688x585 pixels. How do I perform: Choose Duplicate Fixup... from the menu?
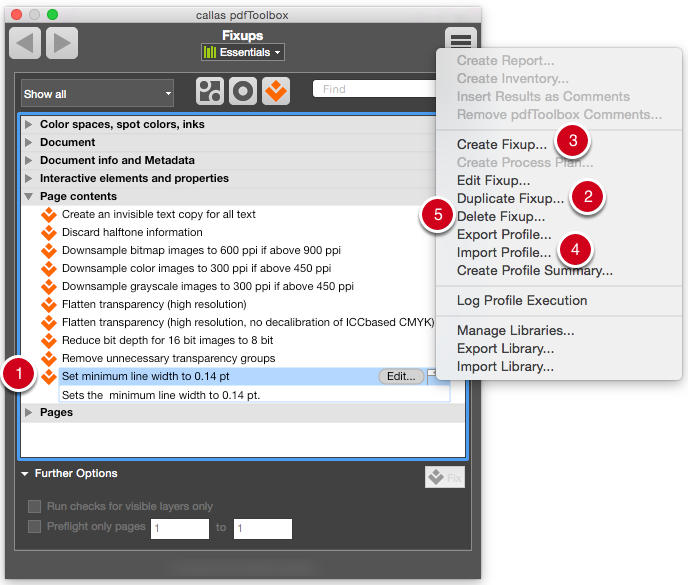click(510, 198)
